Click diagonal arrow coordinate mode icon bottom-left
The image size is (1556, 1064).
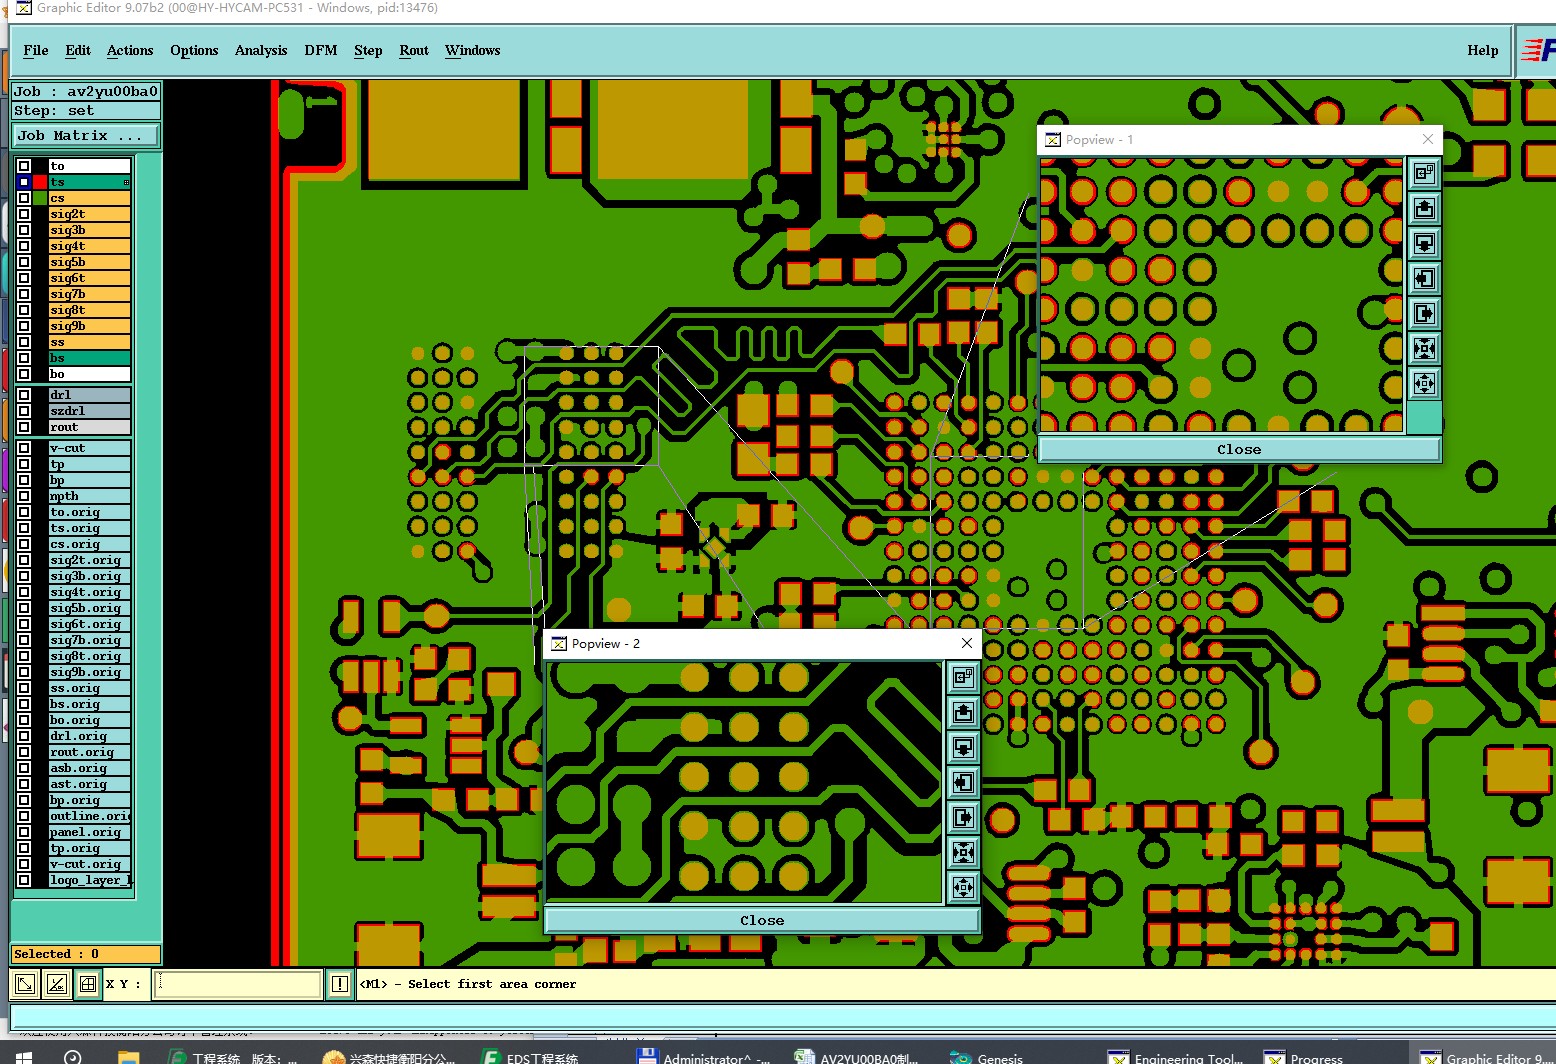point(25,984)
